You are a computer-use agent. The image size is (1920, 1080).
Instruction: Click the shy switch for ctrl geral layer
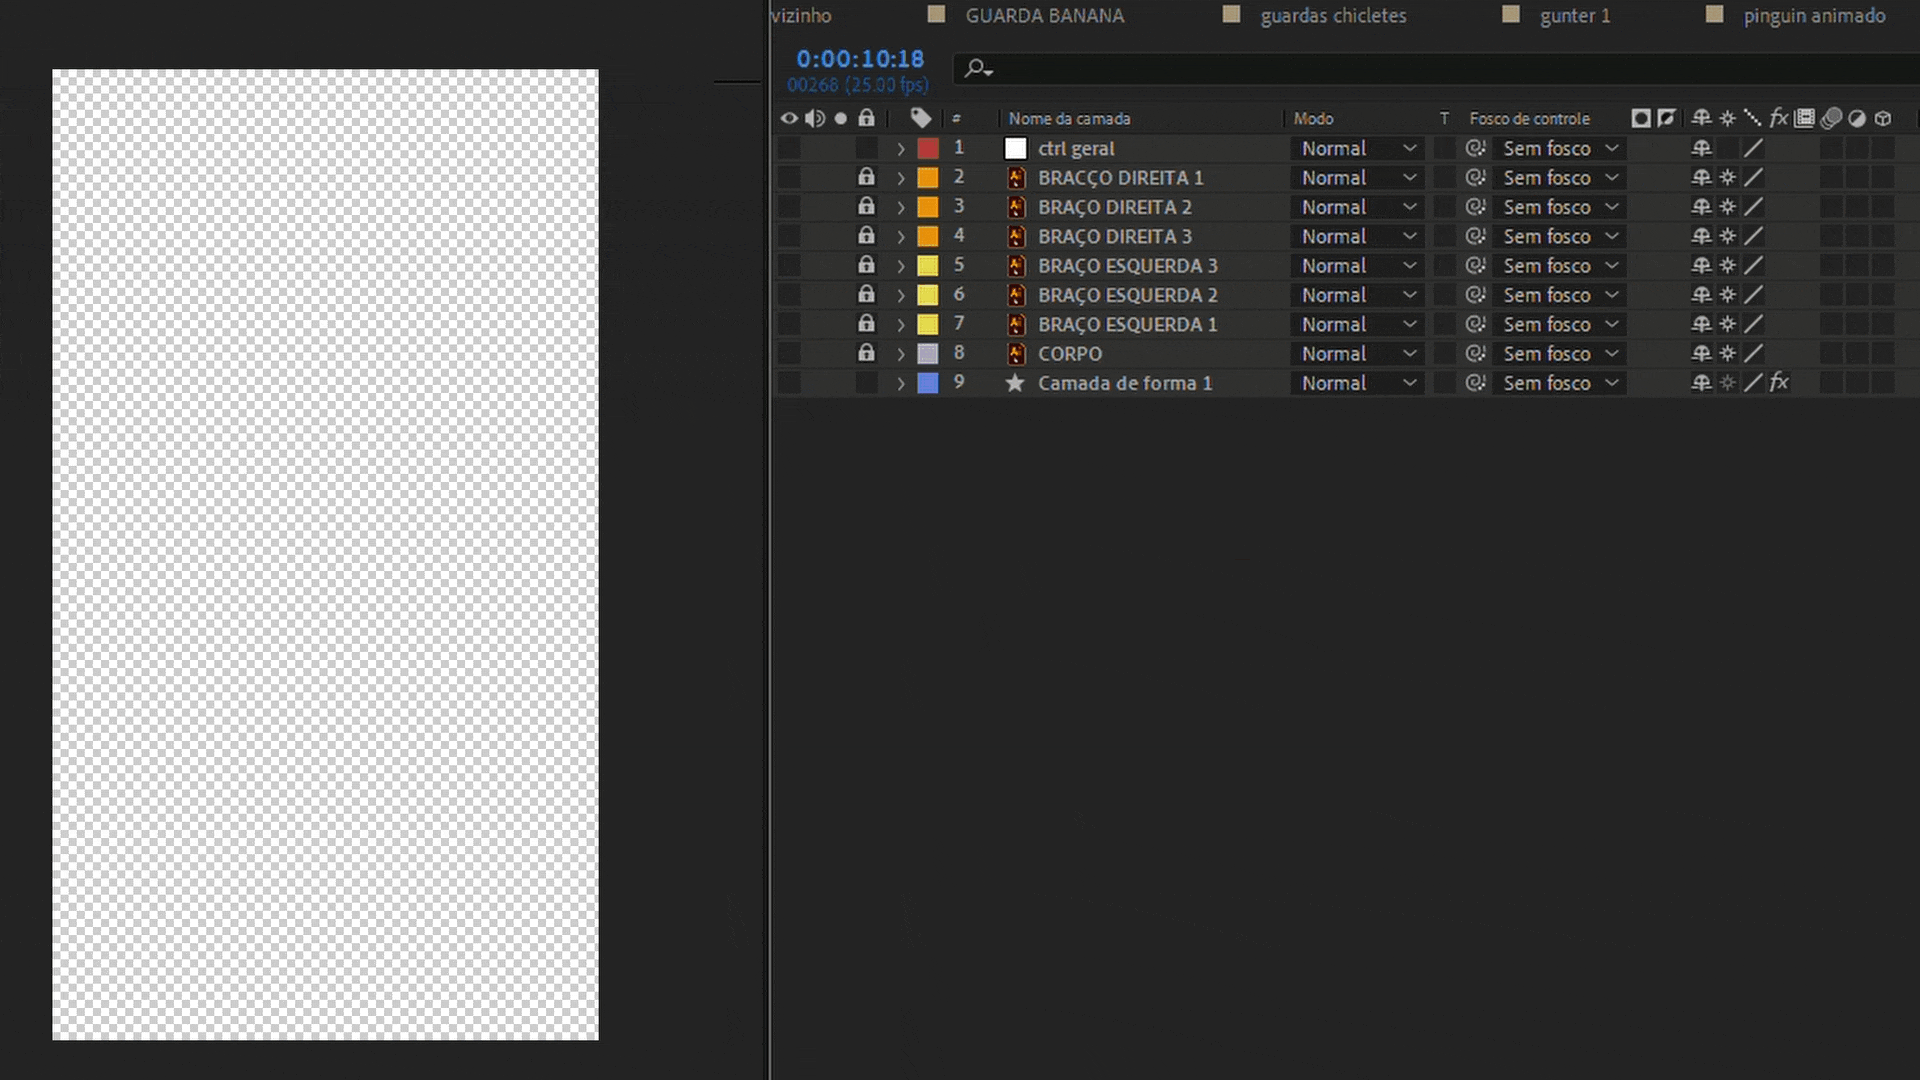[x=1701, y=148]
